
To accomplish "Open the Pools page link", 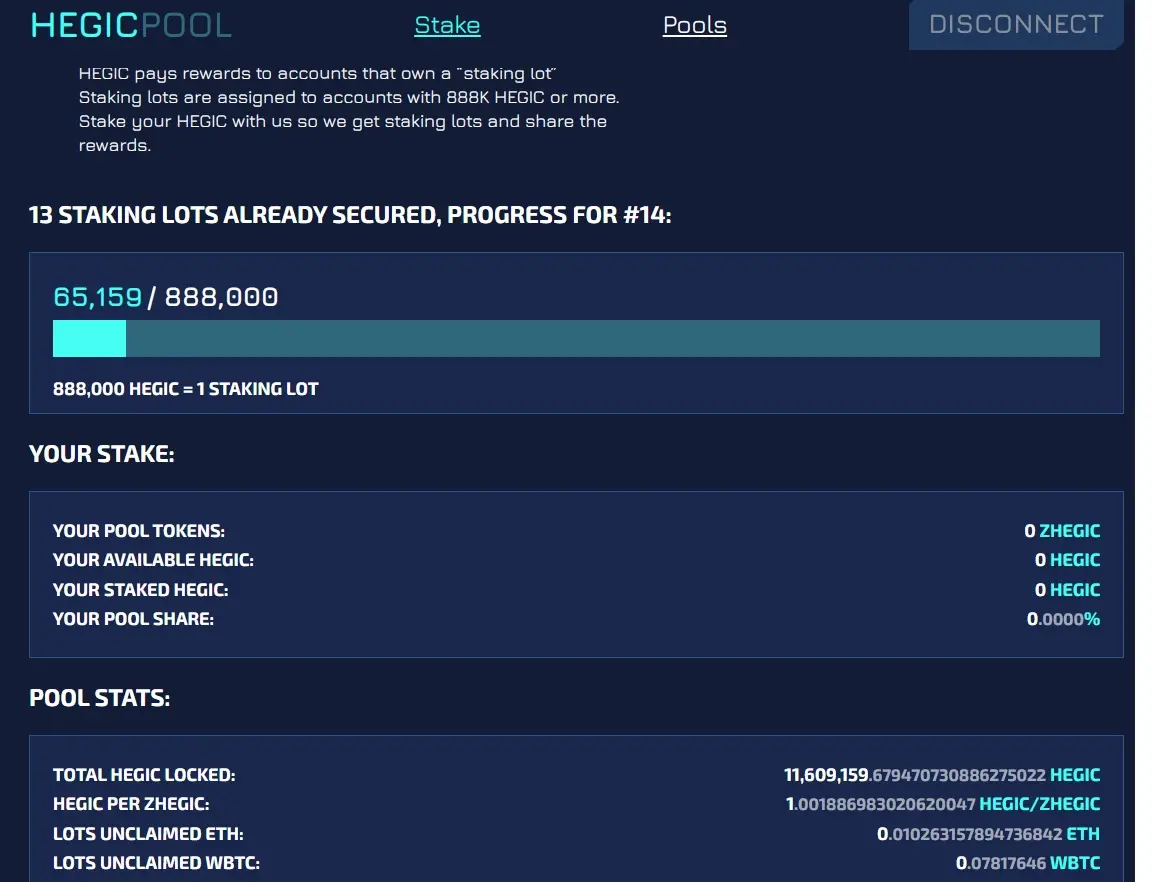I will 694,25.
